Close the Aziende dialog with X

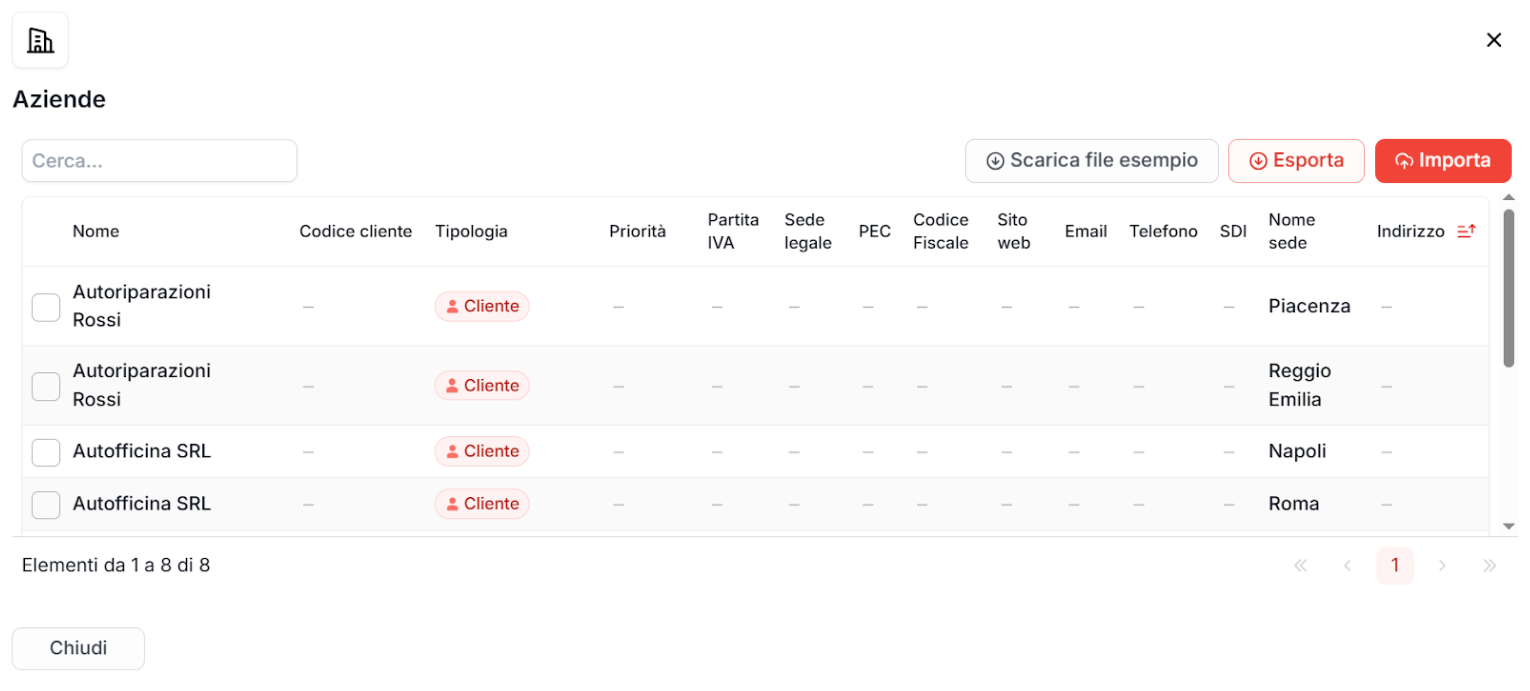point(1494,40)
